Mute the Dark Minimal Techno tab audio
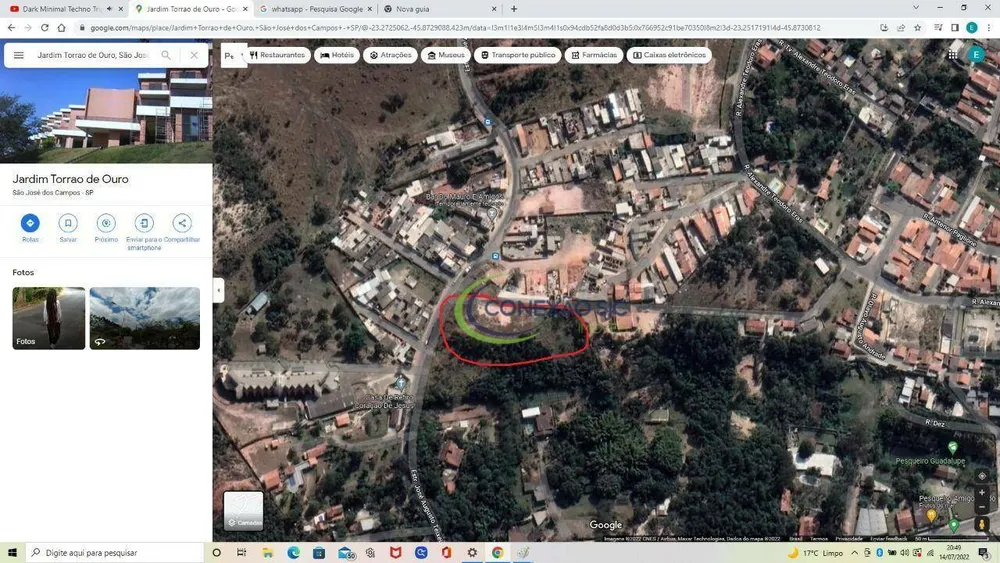The width and height of the screenshot is (1000, 563). pos(109,9)
